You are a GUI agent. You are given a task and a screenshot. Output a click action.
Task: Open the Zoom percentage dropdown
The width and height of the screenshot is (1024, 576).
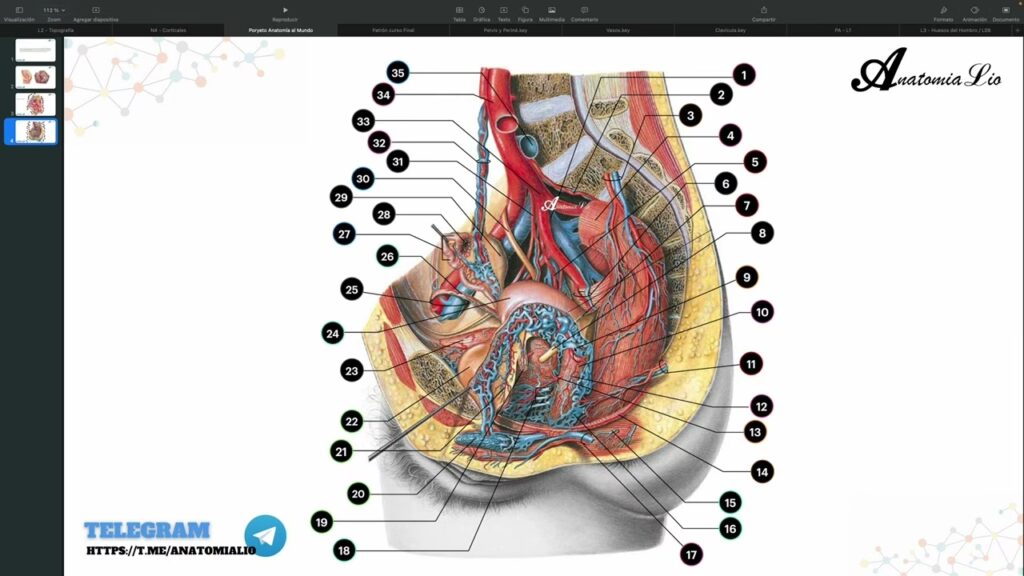[x=54, y=10]
